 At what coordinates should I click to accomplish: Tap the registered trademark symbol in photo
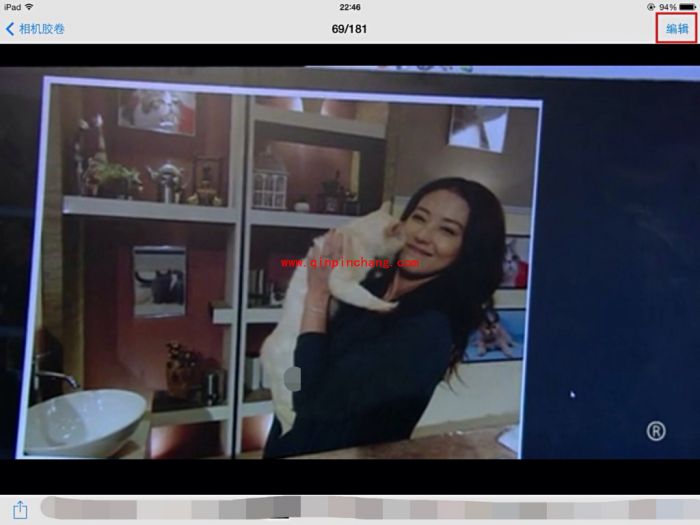[656, 431]
